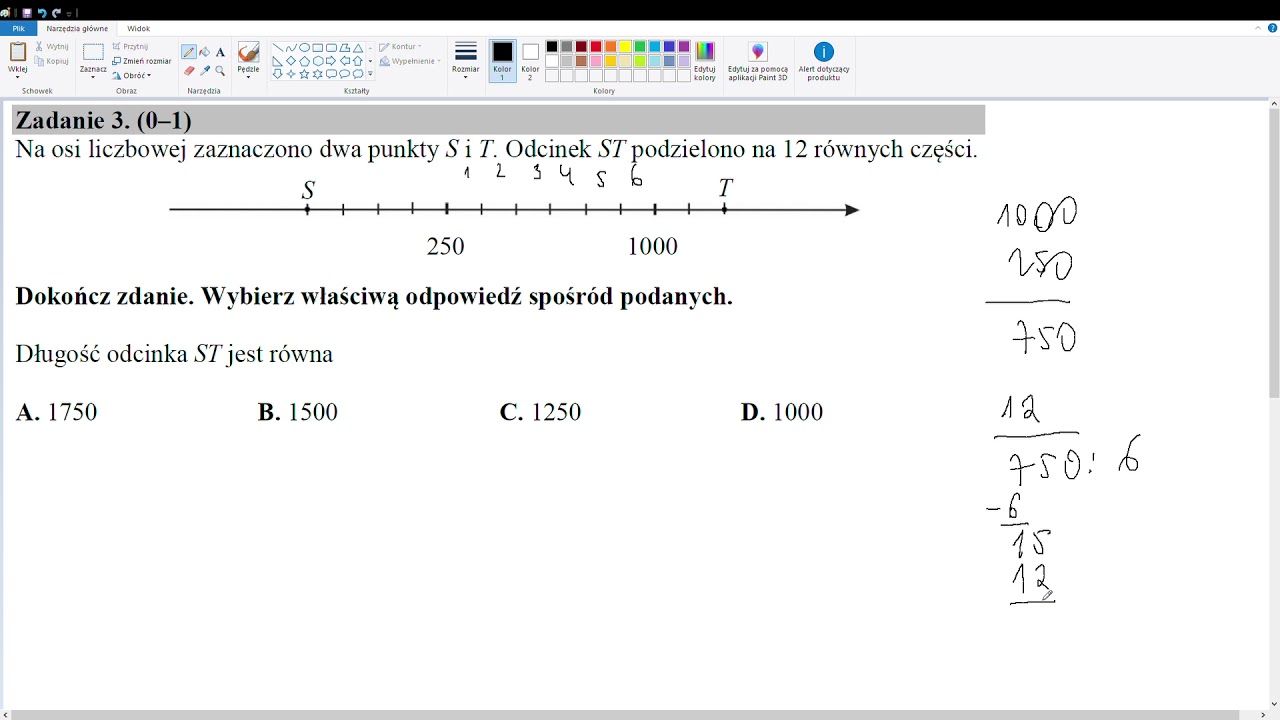Switch to Narzędzia główne tab
The image size is (1280, 720).
point(77,29)
